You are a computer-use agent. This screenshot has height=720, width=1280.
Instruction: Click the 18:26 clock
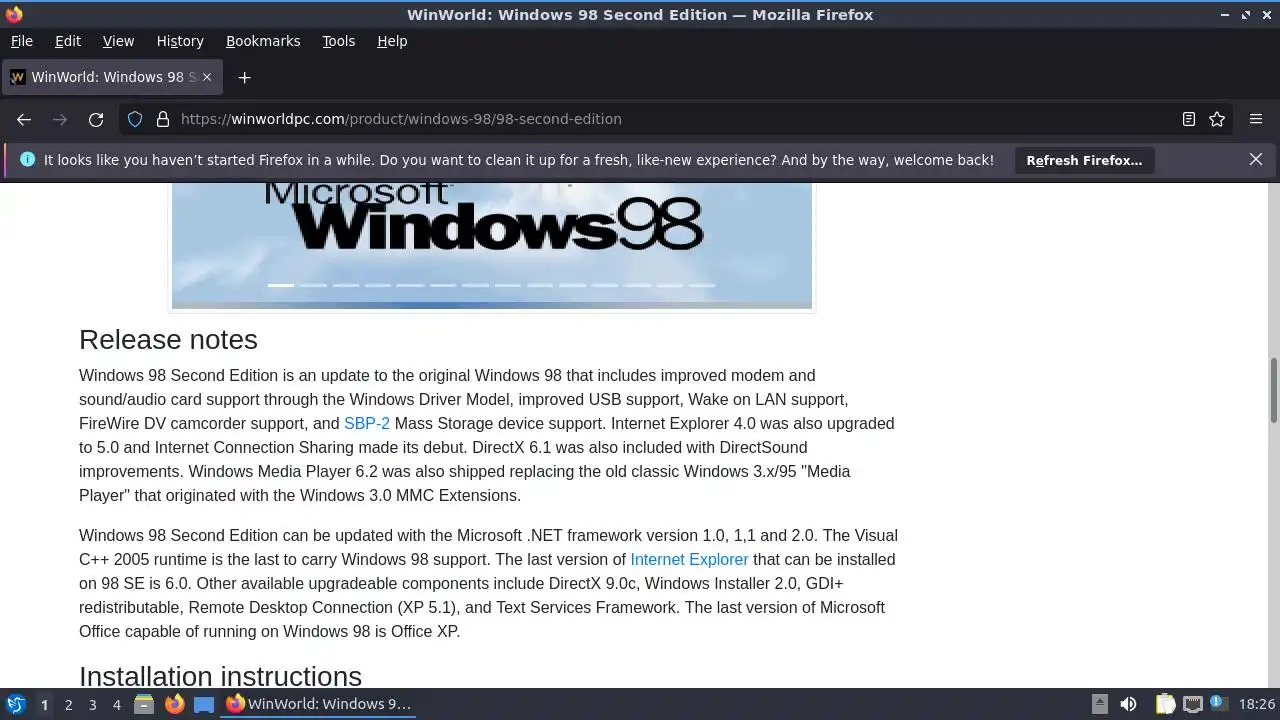tap(1257, 704)
